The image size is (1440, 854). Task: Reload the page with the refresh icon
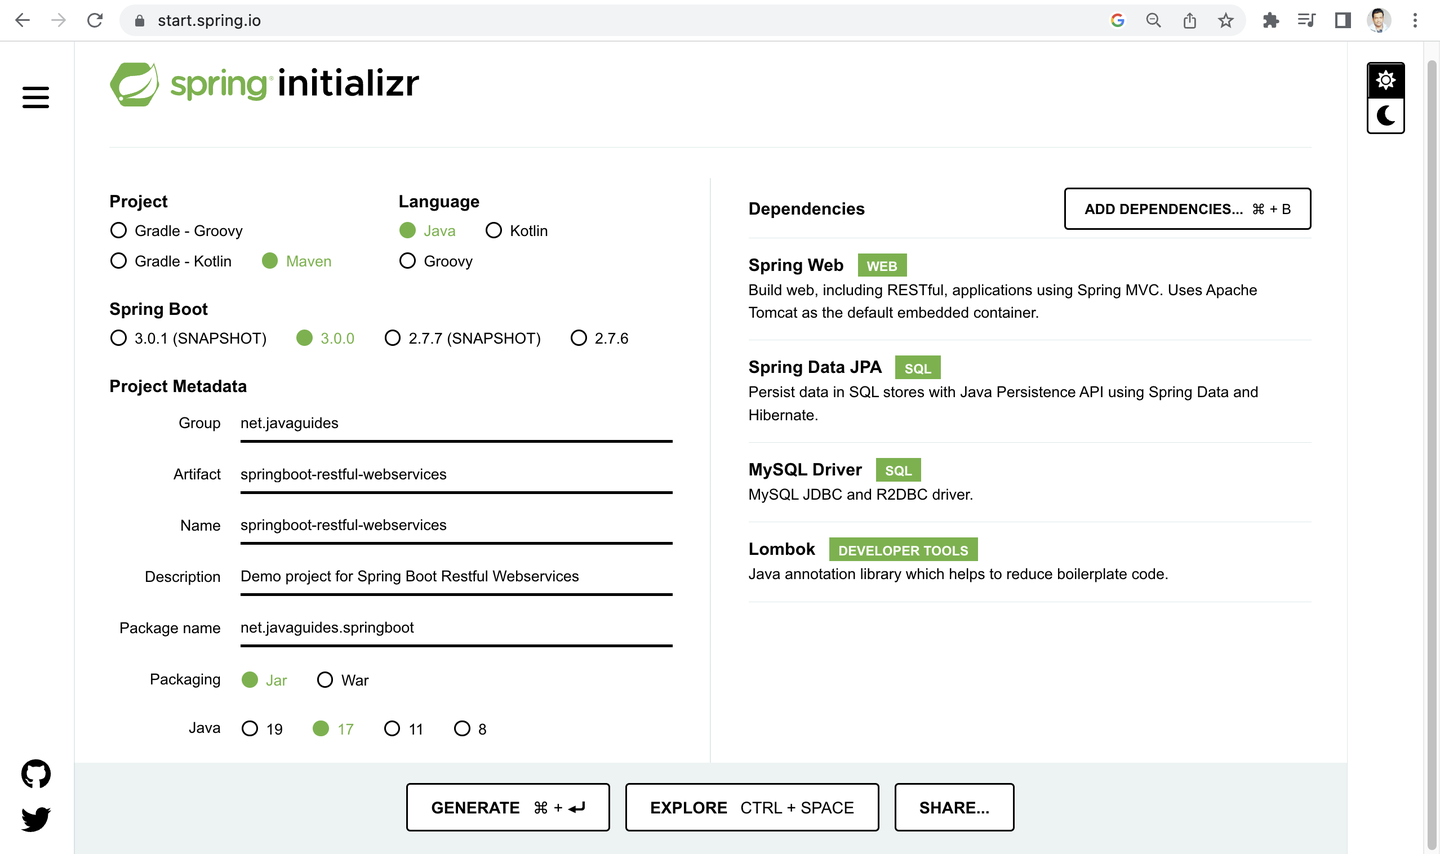tap(94, 20)
